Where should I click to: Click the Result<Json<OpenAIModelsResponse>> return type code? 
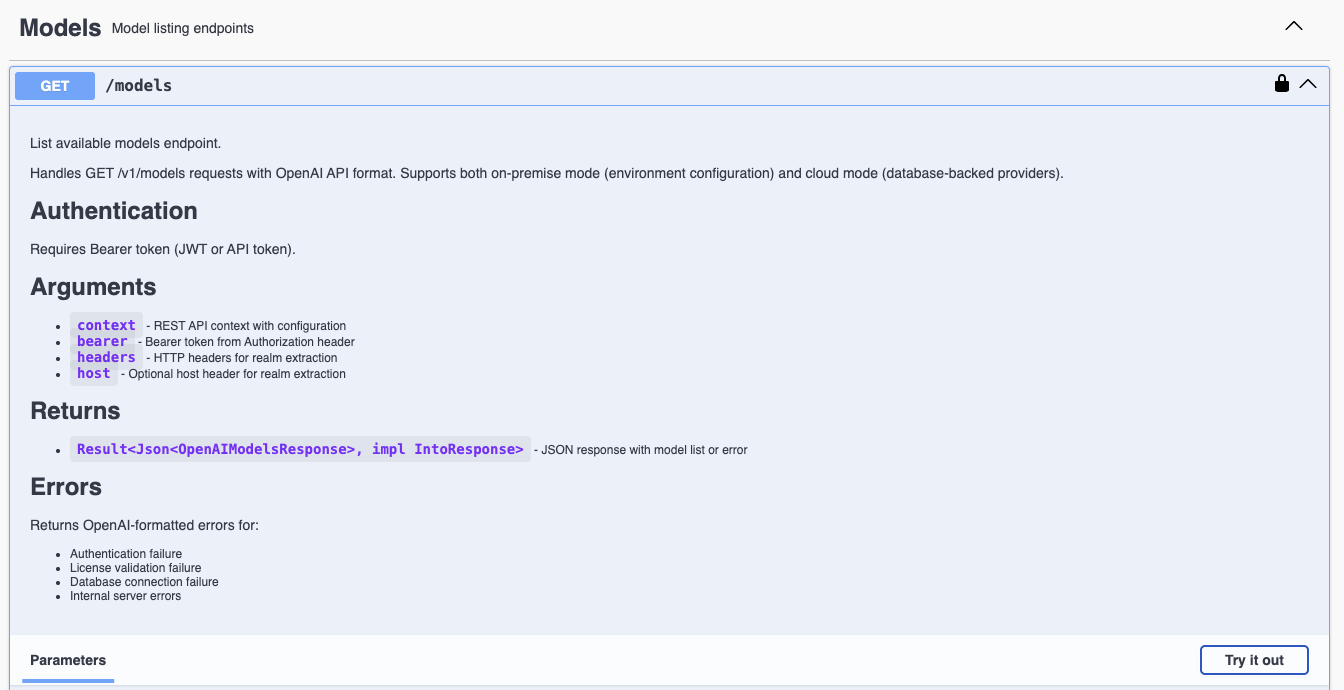[x=300, y=449]
